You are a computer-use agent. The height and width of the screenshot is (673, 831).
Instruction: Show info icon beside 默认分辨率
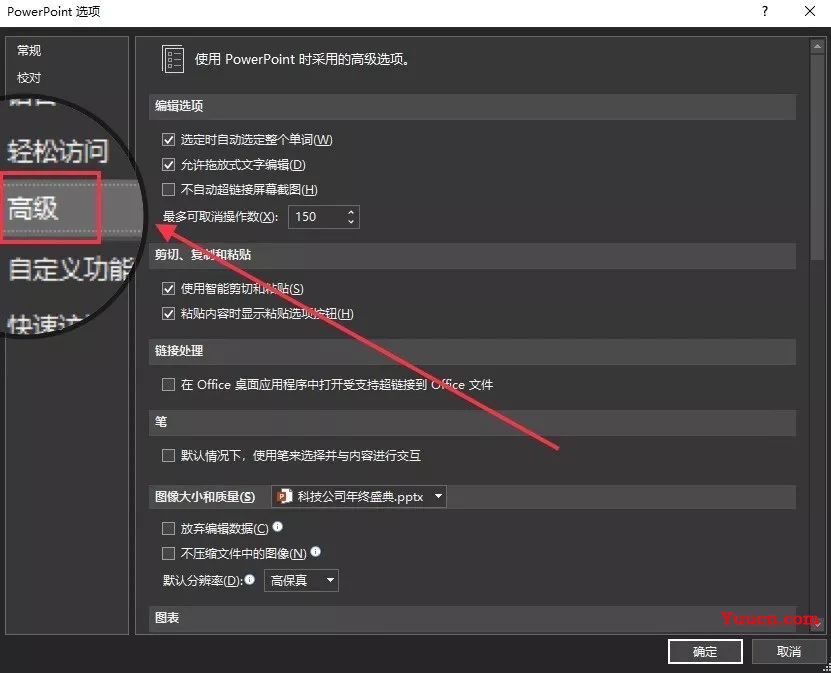[250, 579]
